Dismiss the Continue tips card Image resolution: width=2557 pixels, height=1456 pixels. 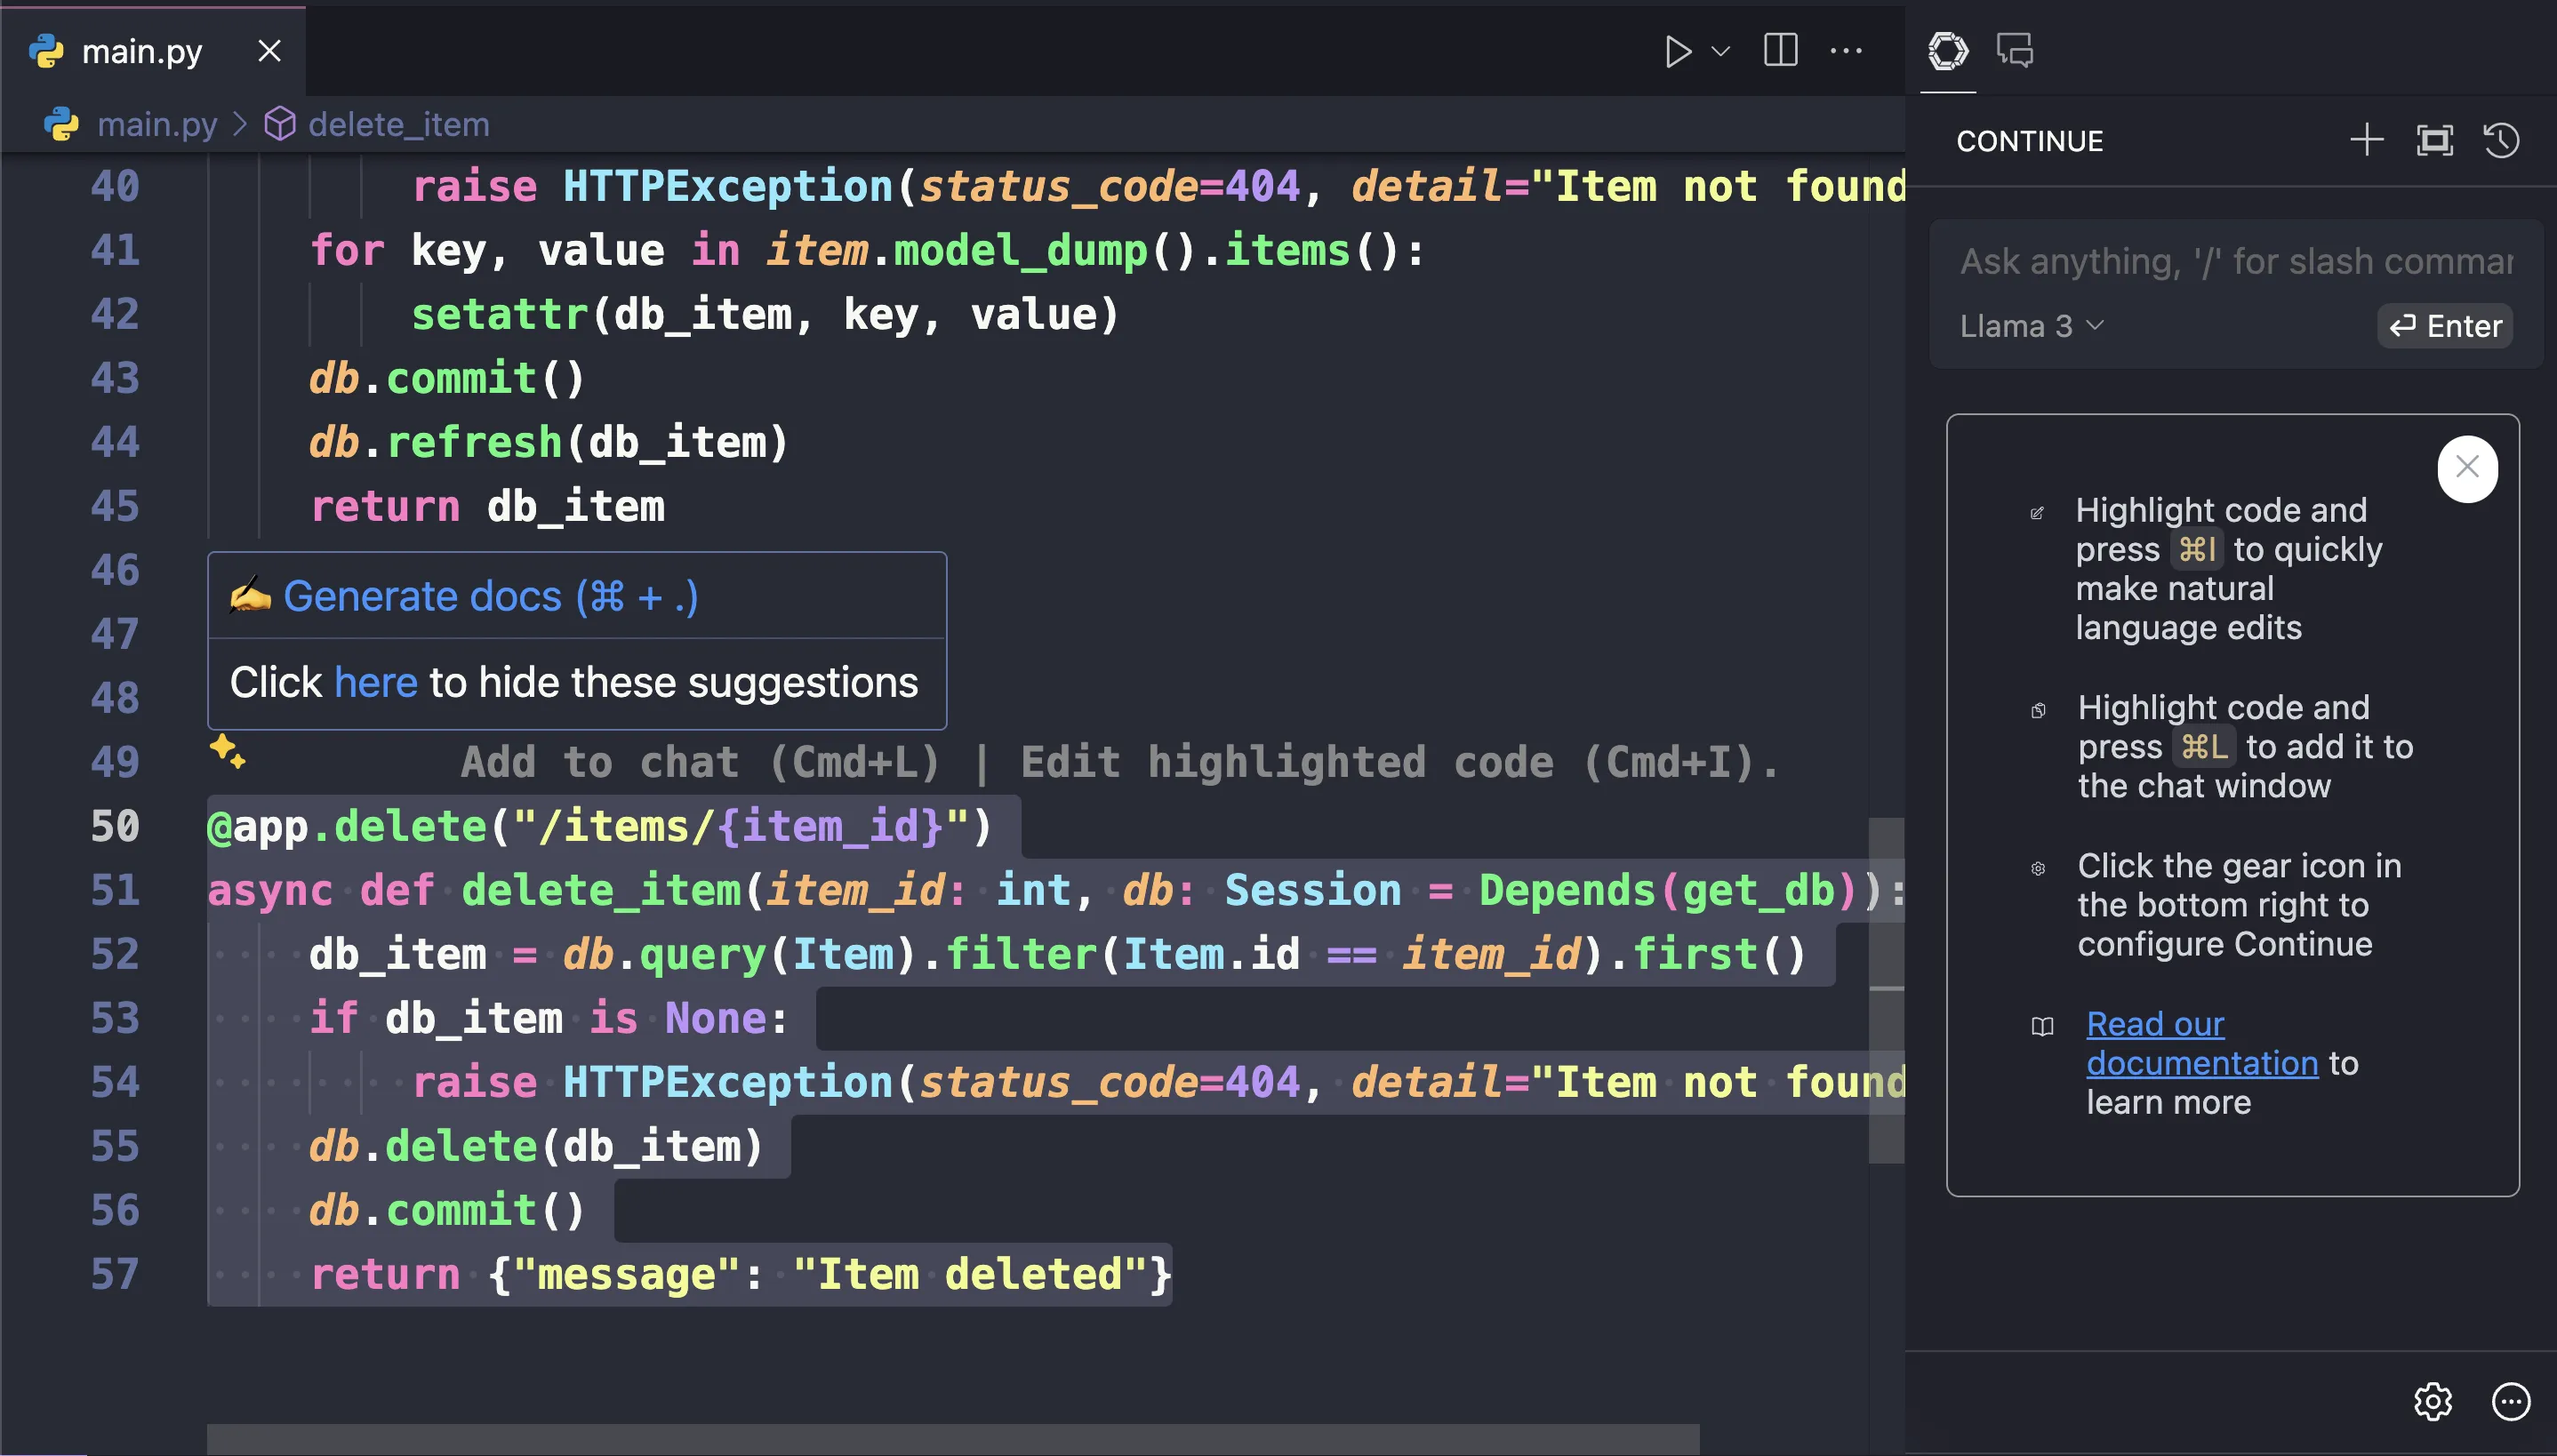coord(2467,468)
